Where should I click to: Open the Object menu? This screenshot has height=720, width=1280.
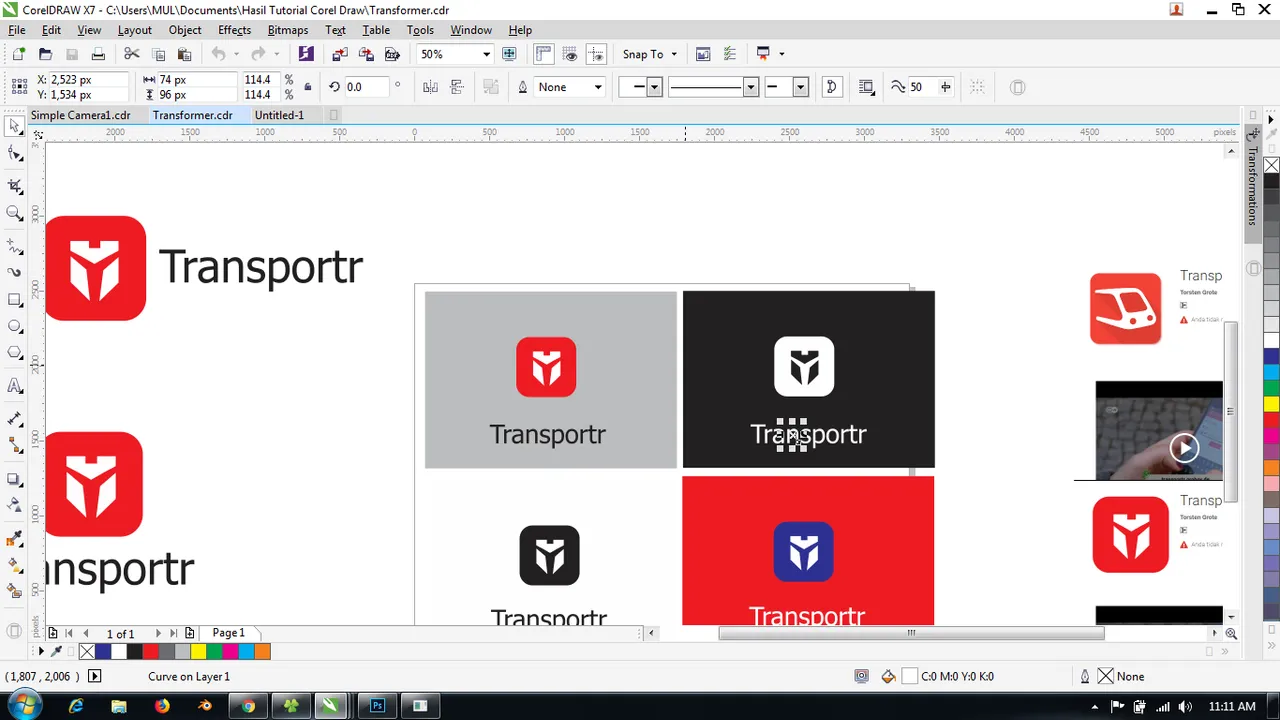(x=185, y=30)
